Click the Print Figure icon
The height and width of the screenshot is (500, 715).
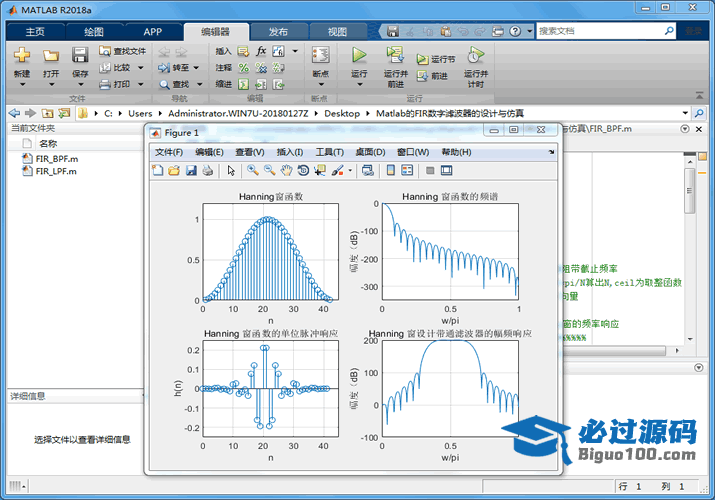click(207, 171)
